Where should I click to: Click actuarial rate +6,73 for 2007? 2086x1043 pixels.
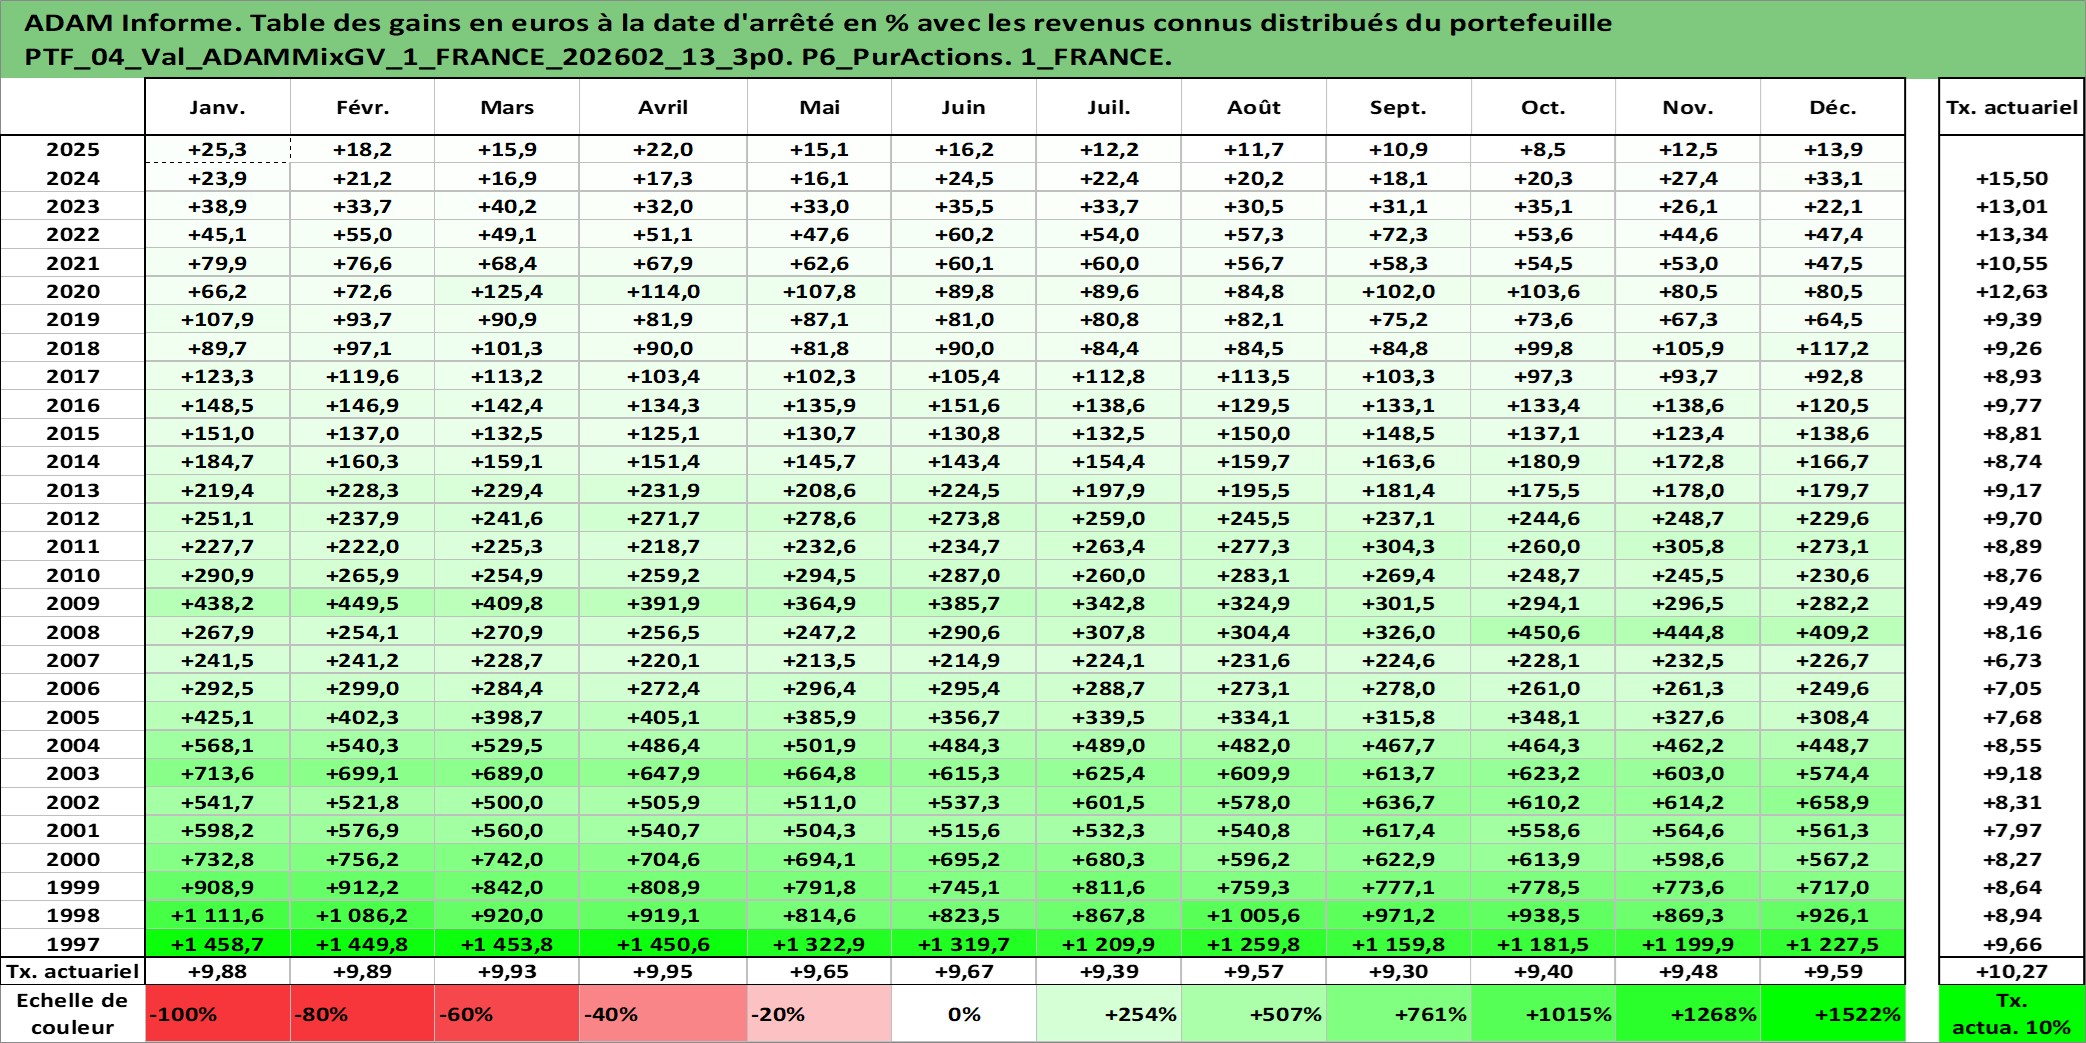coord(2012,660)
